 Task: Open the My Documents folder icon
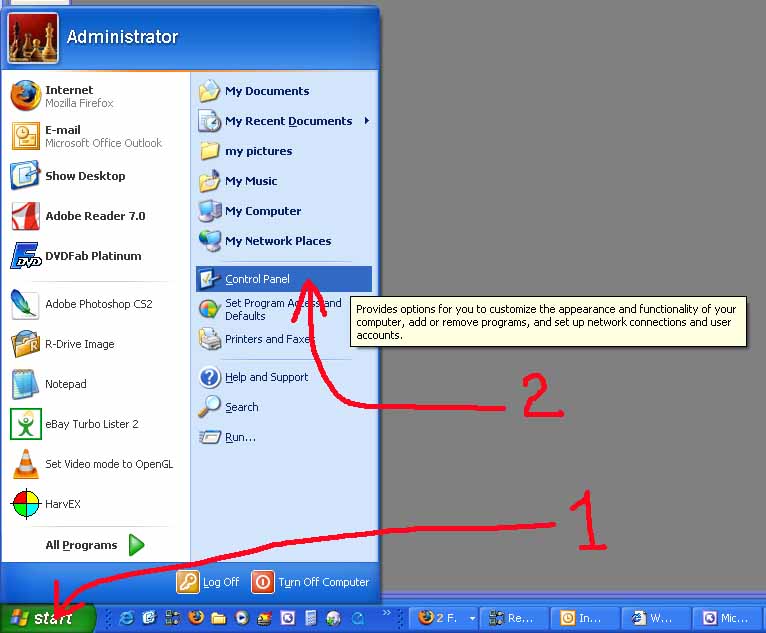(x=210, y=91)
